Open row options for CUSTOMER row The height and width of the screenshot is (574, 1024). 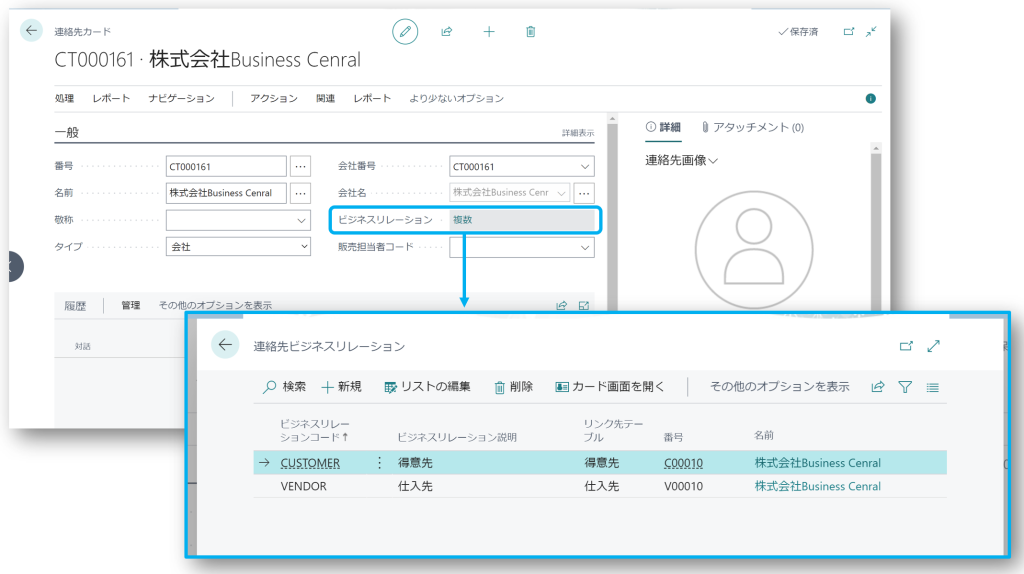point(379,462)
